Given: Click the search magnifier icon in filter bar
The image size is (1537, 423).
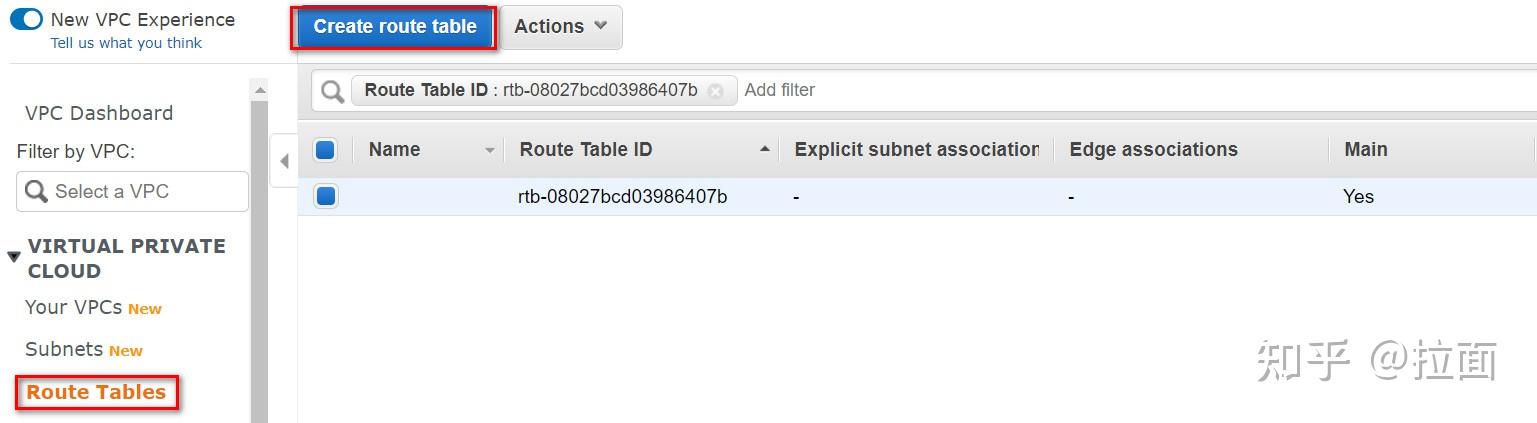Looking at the screenshot, I should (x=332, y=91).
